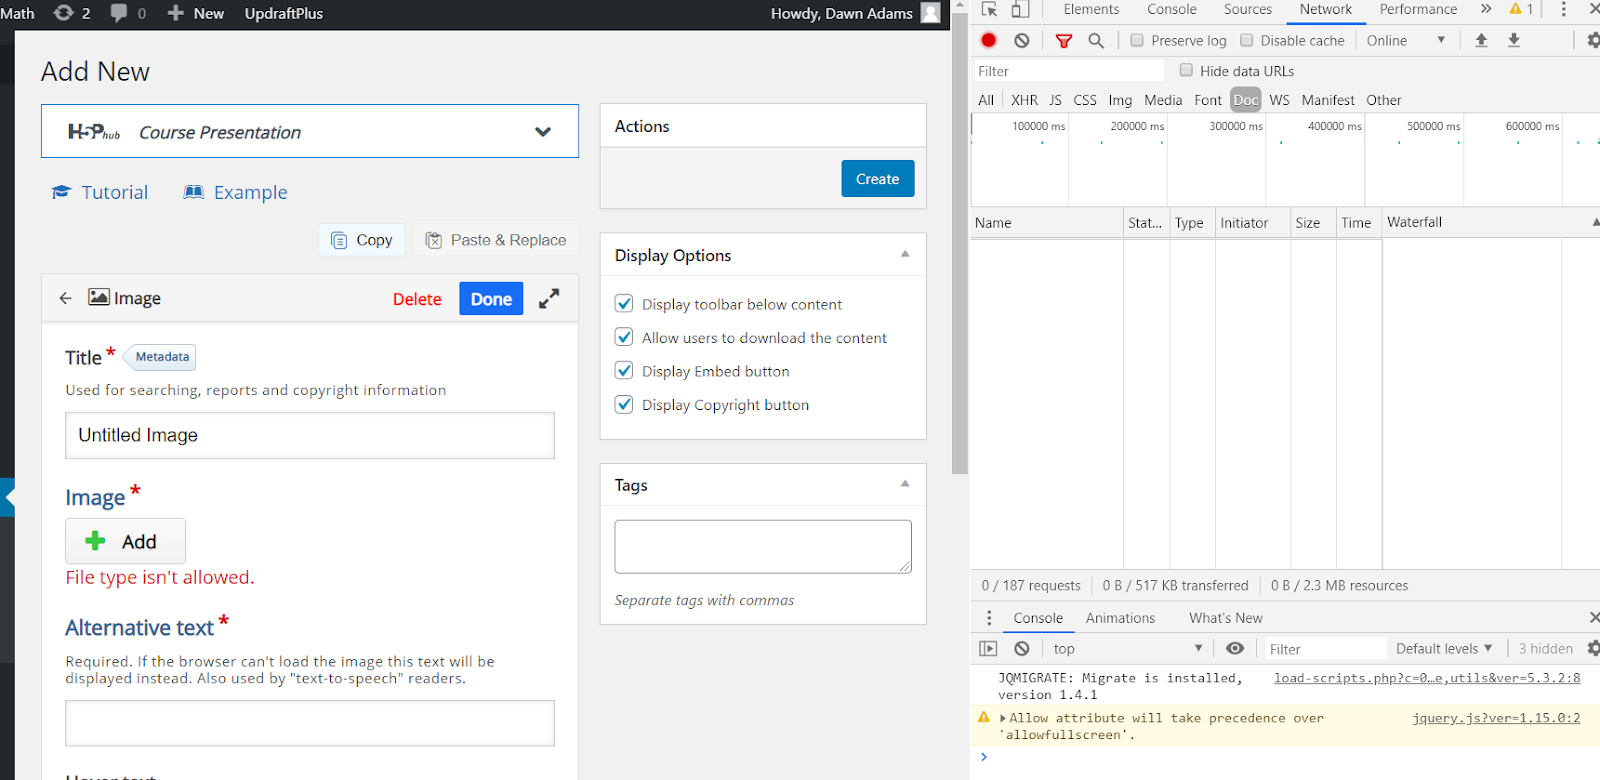The width and height of the screenshot is (1600, 780).
Task: Click the user avatar next to Dawn Adams
Action: tap(930, 13)
